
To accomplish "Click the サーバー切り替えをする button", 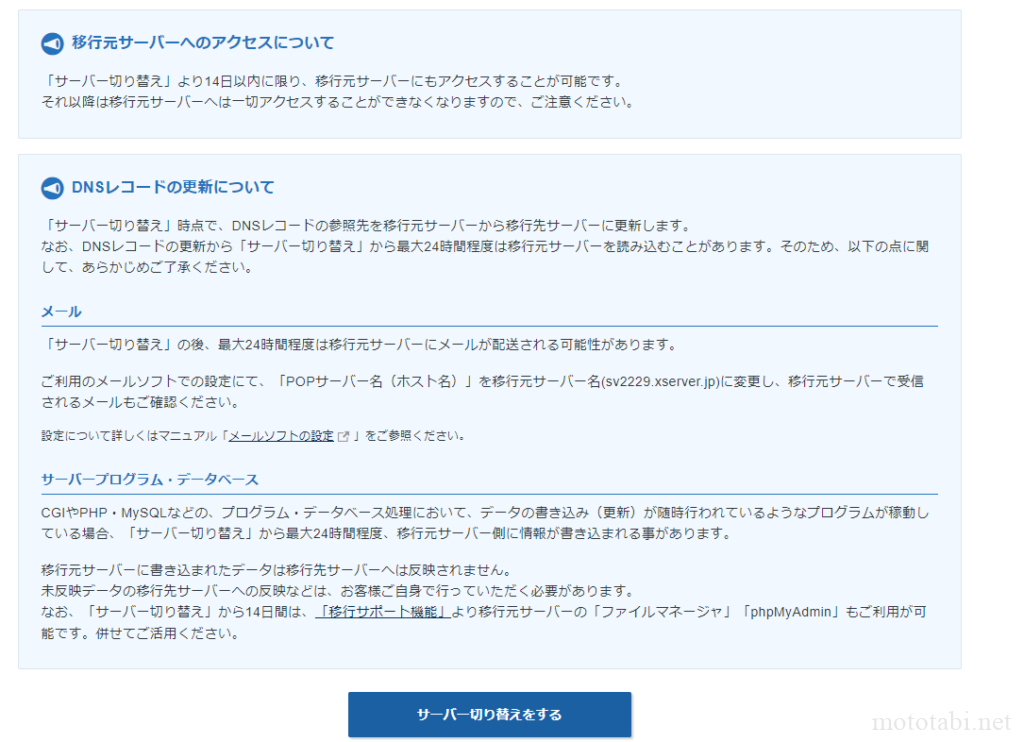I will (x=489, y=715).
